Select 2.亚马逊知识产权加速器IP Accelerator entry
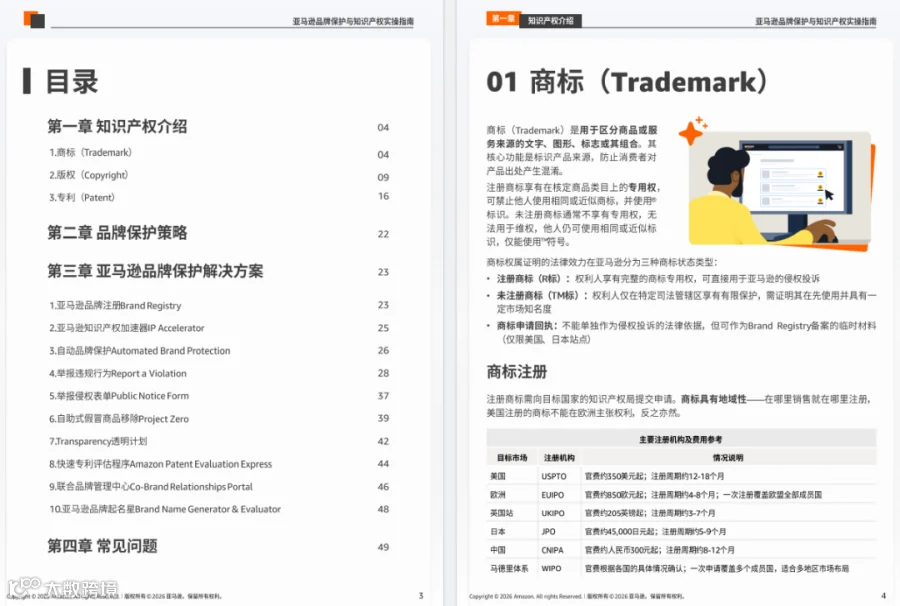Viewport: 900px width, 606px height. pyautogui.click(x=126, y=328)
